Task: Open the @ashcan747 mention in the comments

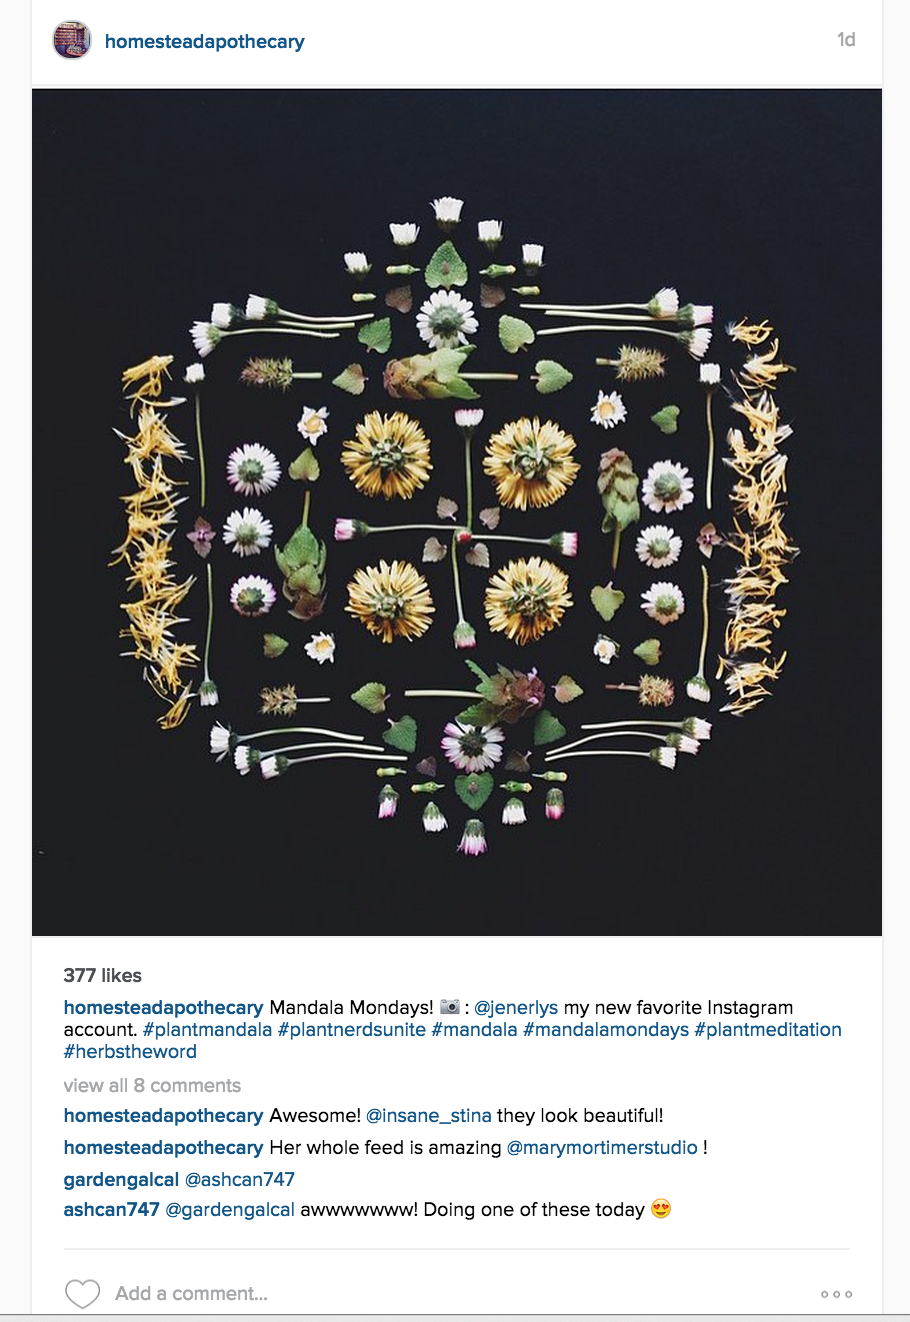Action: tap(240, 1179)
